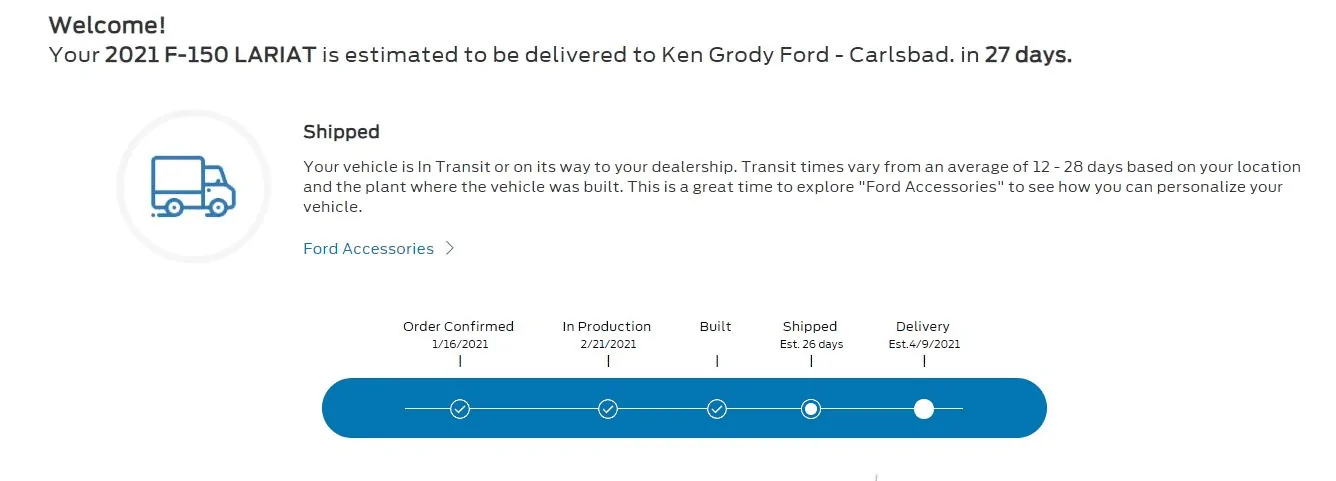Click the Built stage label
Screen dimensions: 1336x481
[x=716, y=326]
